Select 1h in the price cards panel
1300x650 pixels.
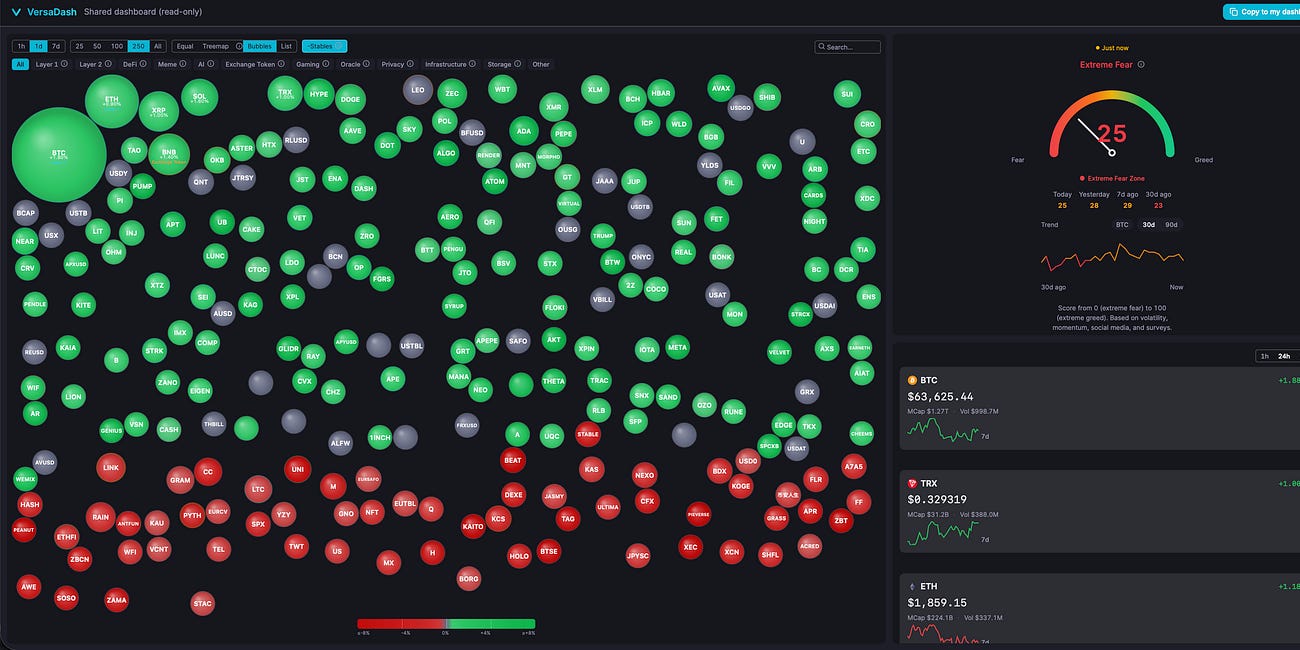coord(1265,356)
